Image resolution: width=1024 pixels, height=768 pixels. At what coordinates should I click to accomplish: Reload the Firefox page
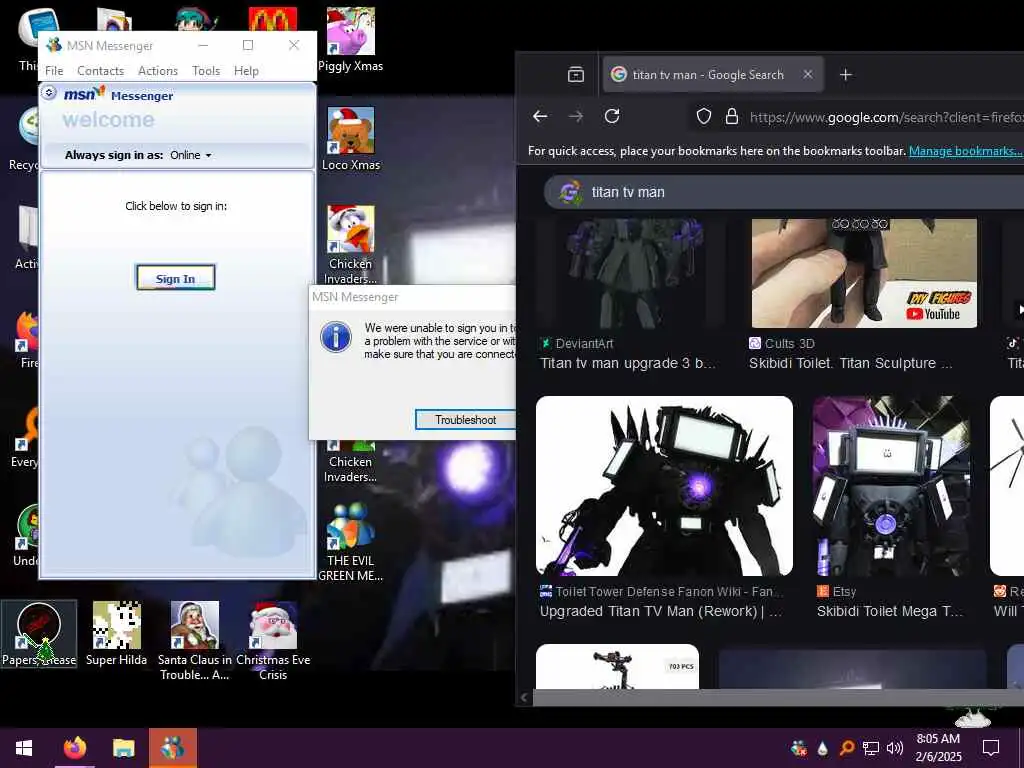point(612,116)
